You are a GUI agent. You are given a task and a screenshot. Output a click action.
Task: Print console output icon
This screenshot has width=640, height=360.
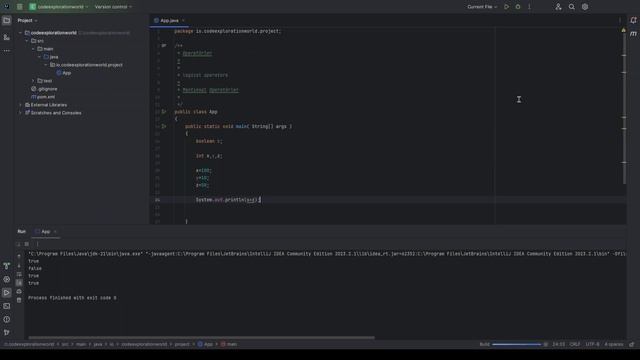coord(19,291)
